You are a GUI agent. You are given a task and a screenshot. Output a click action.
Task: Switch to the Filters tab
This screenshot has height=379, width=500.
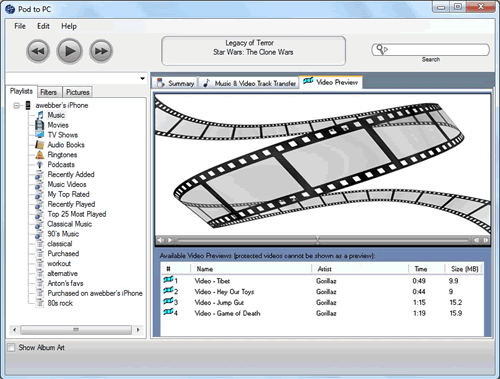pyautogui.click(x=49, y=92)
